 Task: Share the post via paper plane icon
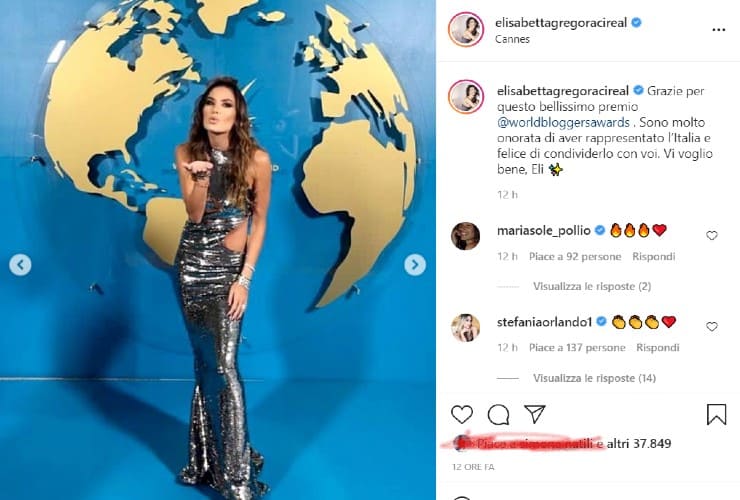coord(535,414)
